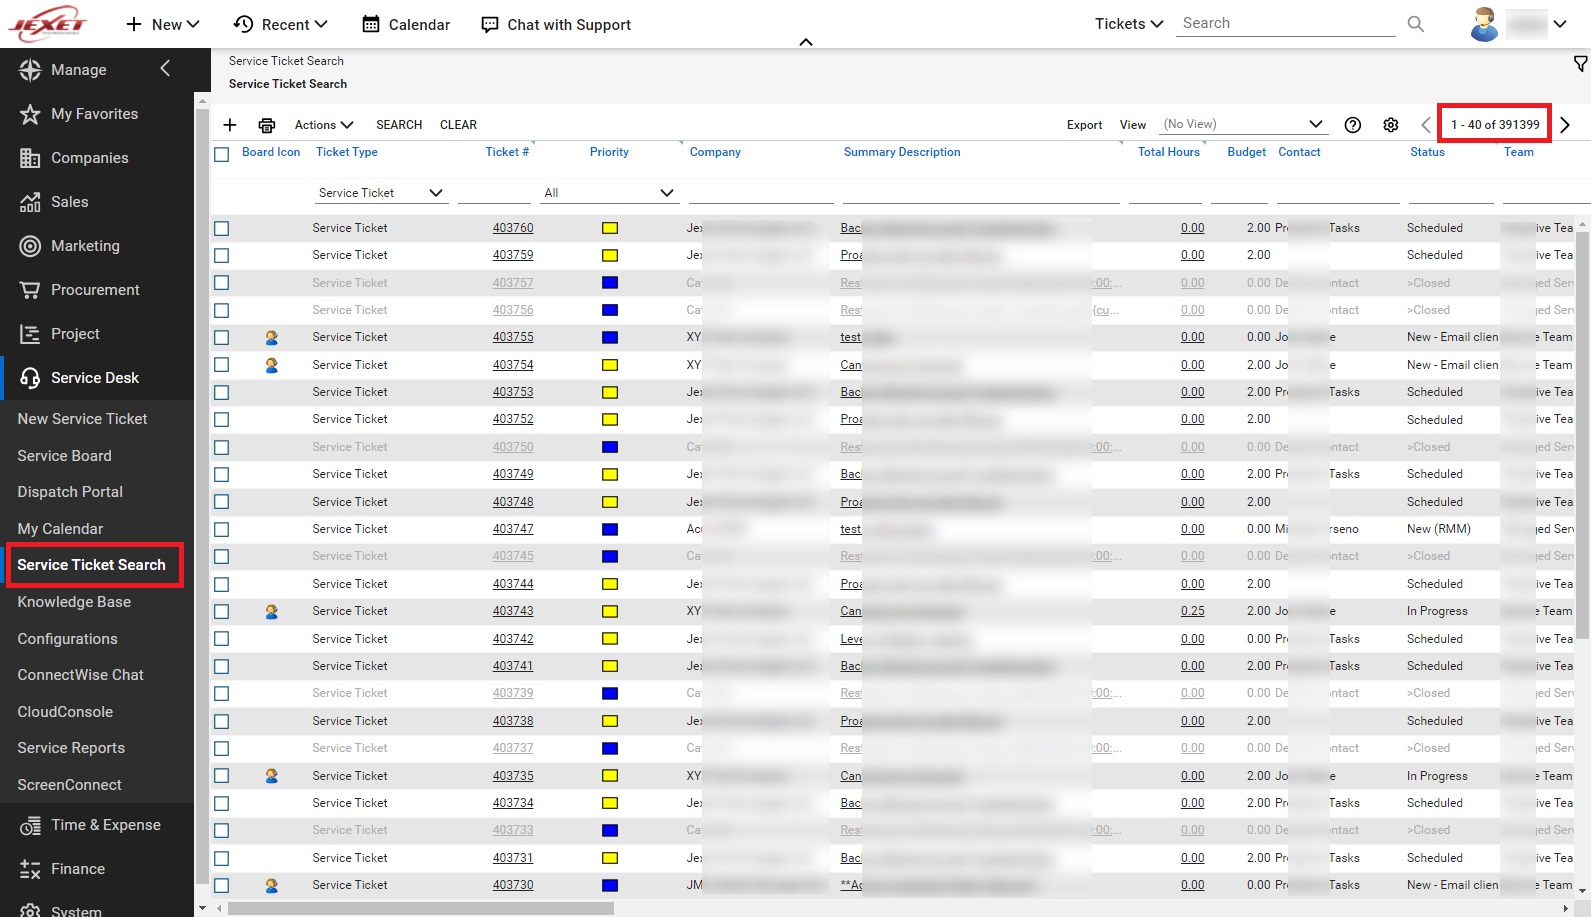Open Service Board in the sidebar
Viewport: 1591px width, 917px height.
point(64,456)
